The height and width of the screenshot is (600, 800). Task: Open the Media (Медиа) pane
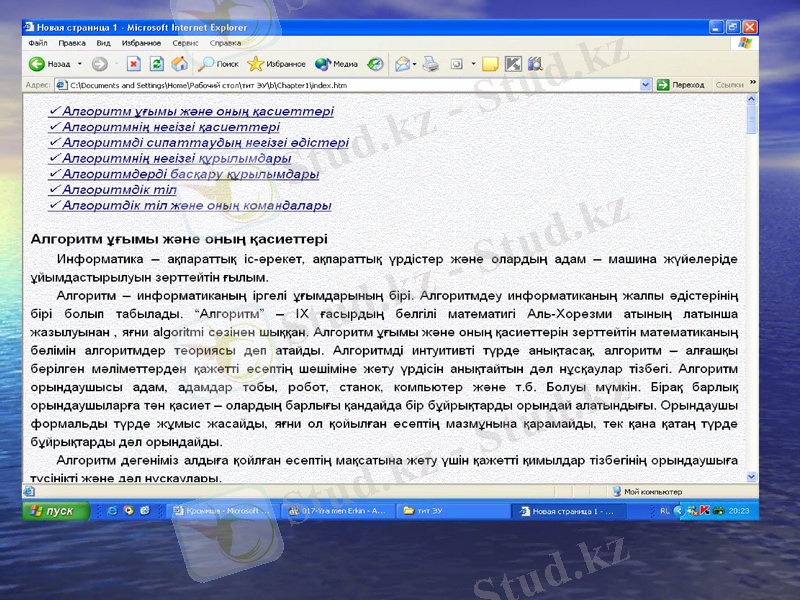[337, 64]
